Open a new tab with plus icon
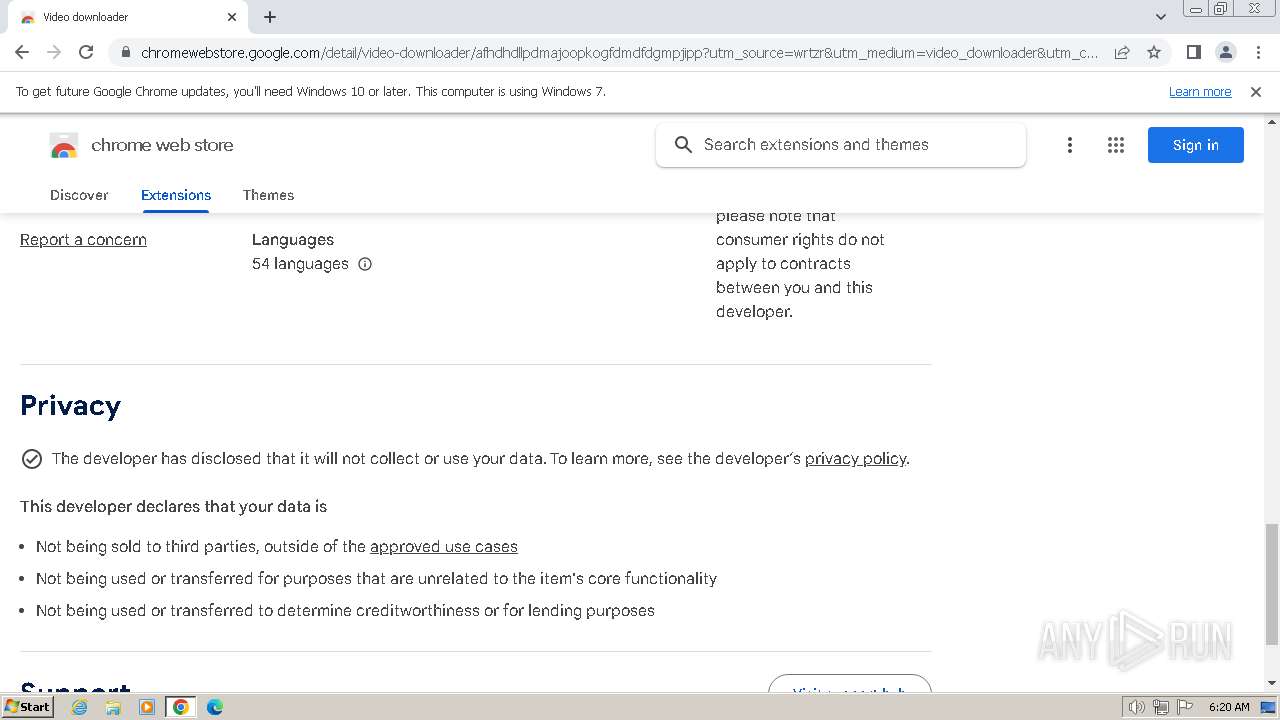Screen dimensions: 1280x720 (270, 17)
